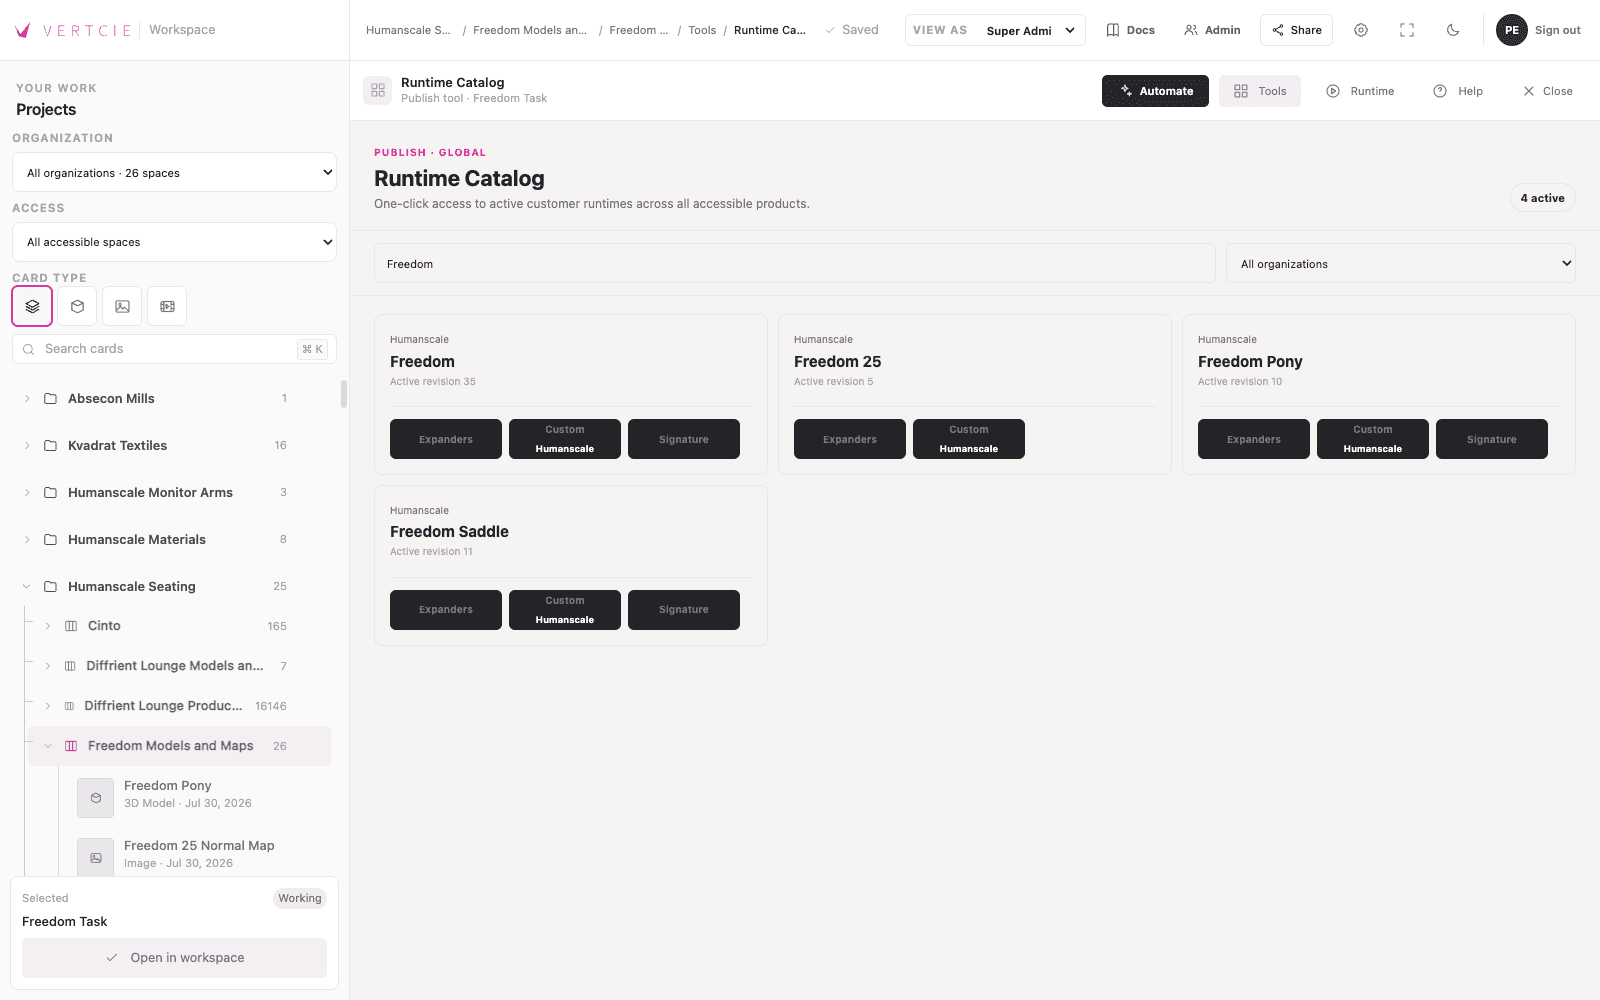
Task: Open the Admin page
Action: click(1212, 30)
